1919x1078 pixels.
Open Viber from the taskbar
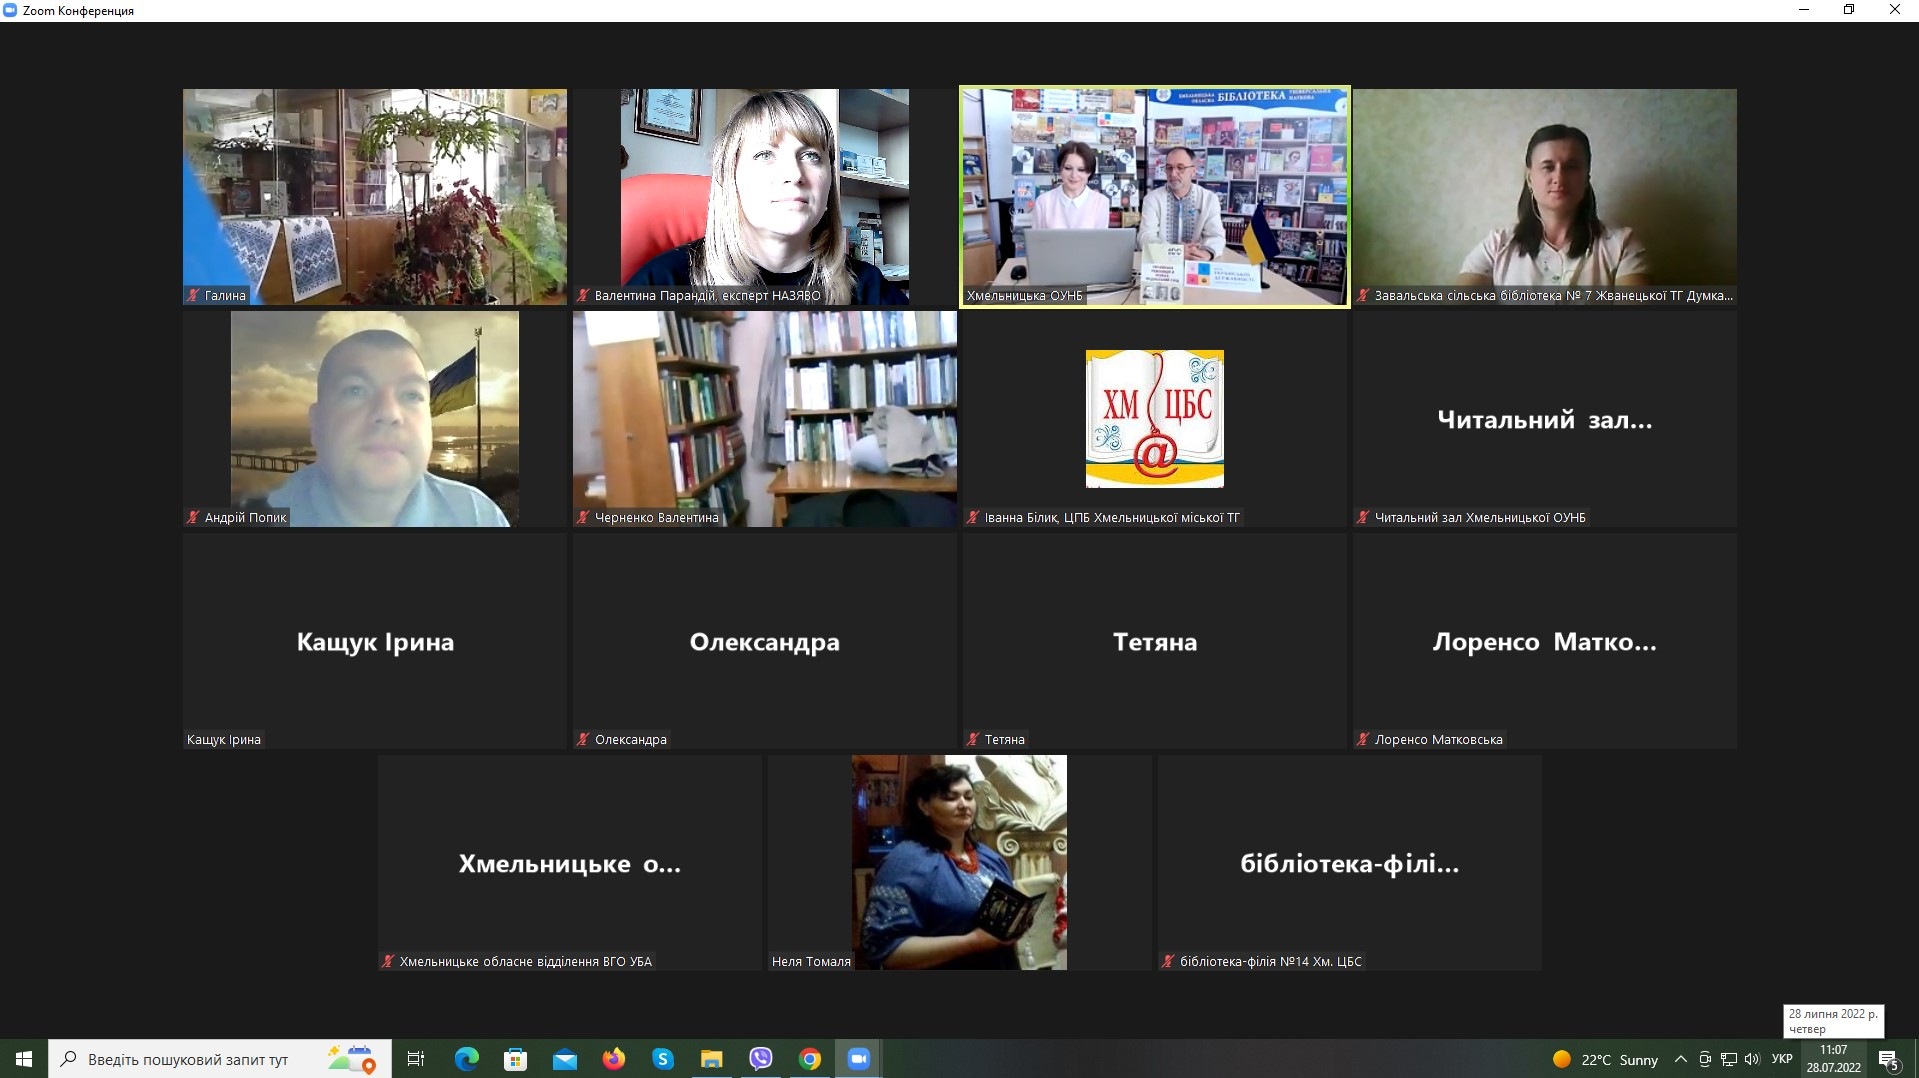(x=760, y=1059)
